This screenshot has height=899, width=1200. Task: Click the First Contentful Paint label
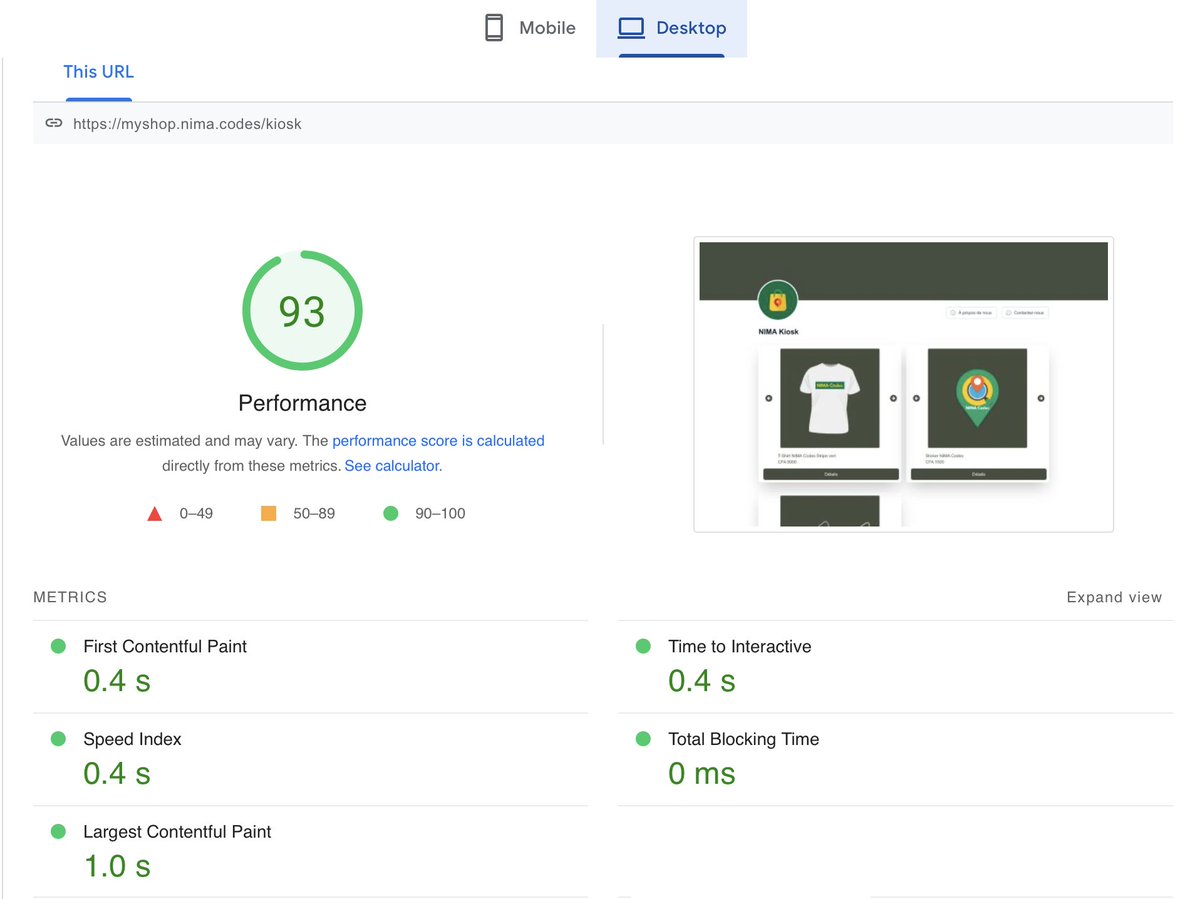coord(165,647)
